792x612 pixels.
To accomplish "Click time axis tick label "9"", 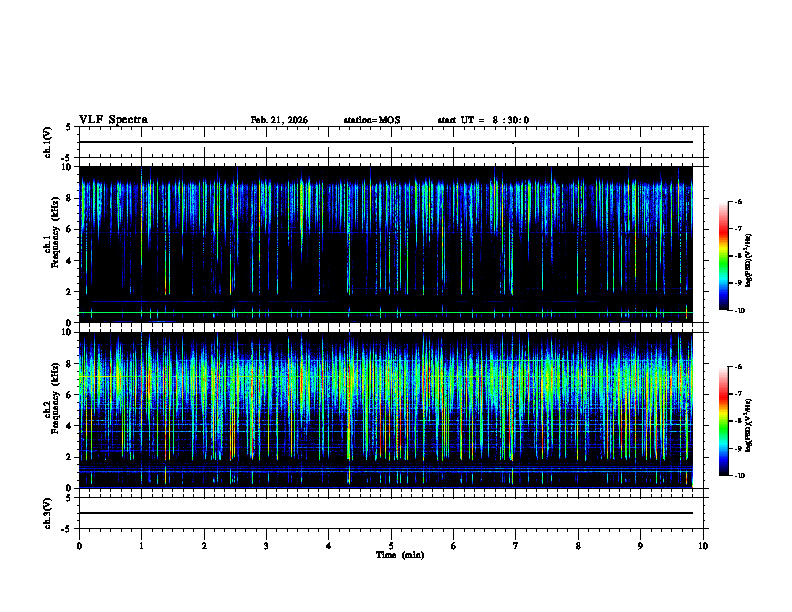I will tap(640, 546).
